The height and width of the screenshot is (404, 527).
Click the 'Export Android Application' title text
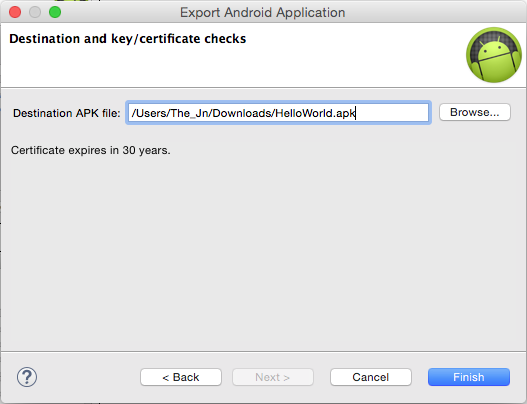[262, 12]
